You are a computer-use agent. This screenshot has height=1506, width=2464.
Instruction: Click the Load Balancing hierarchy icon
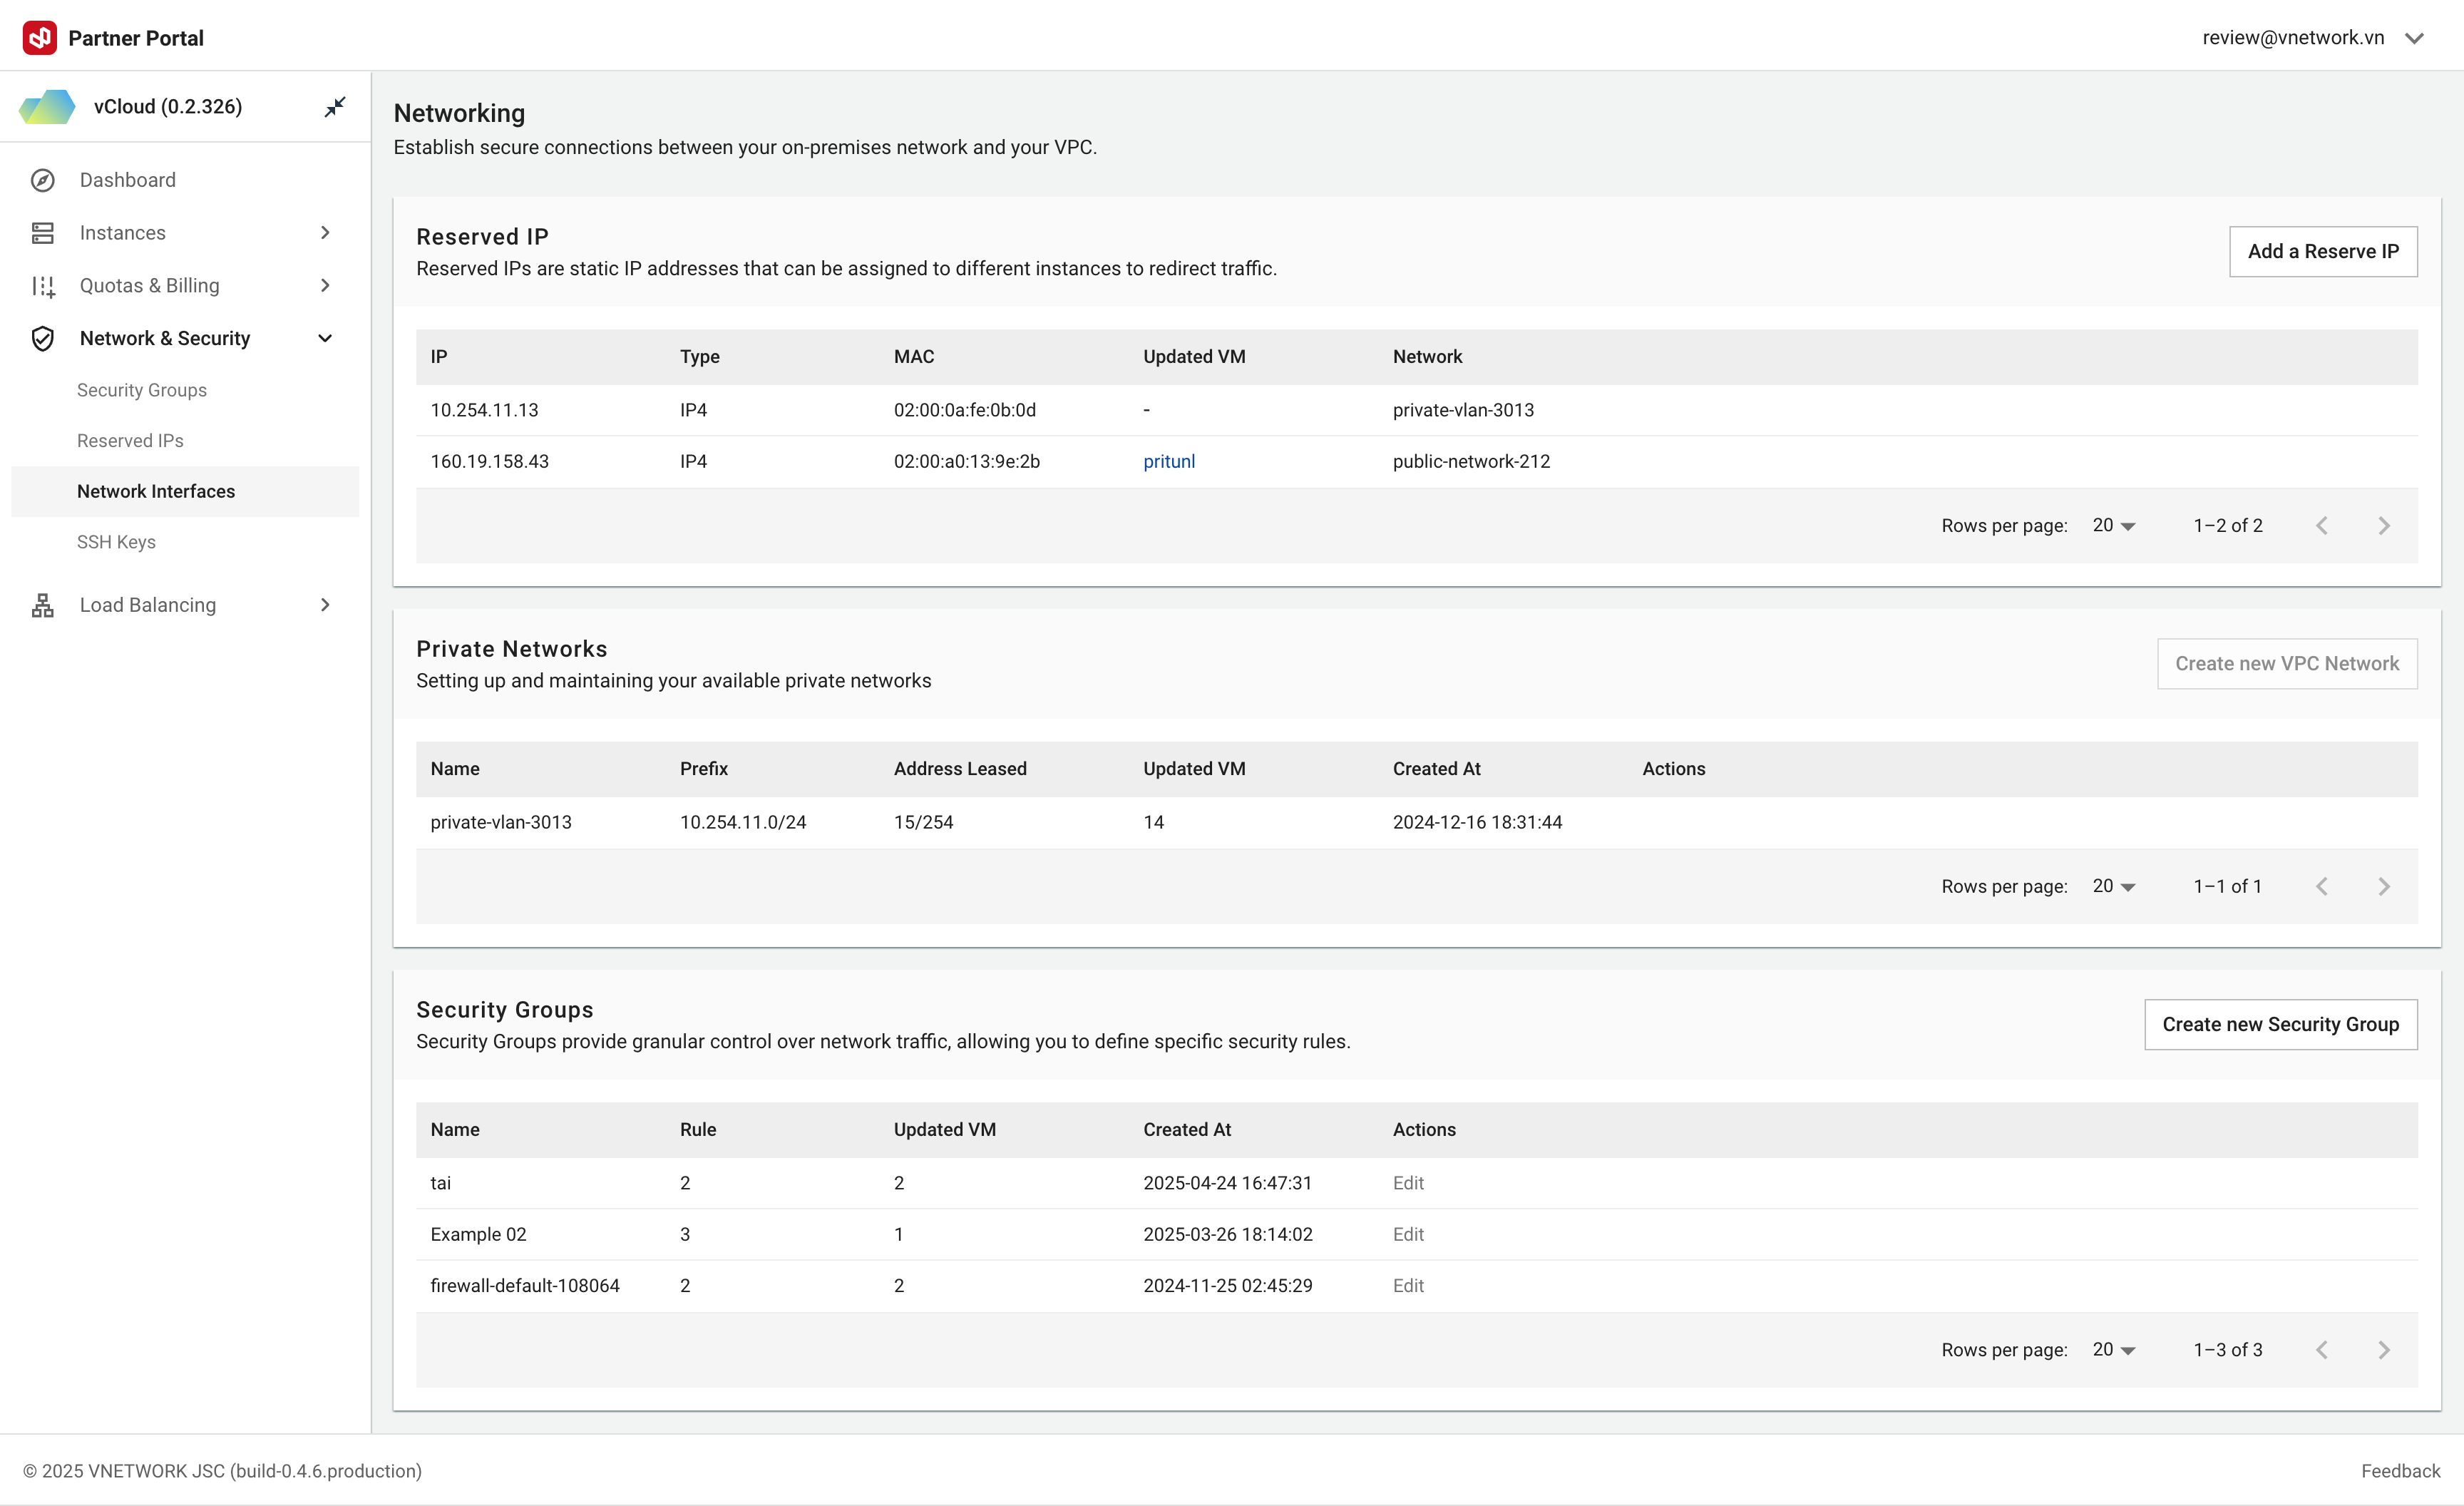click(43, 605)
